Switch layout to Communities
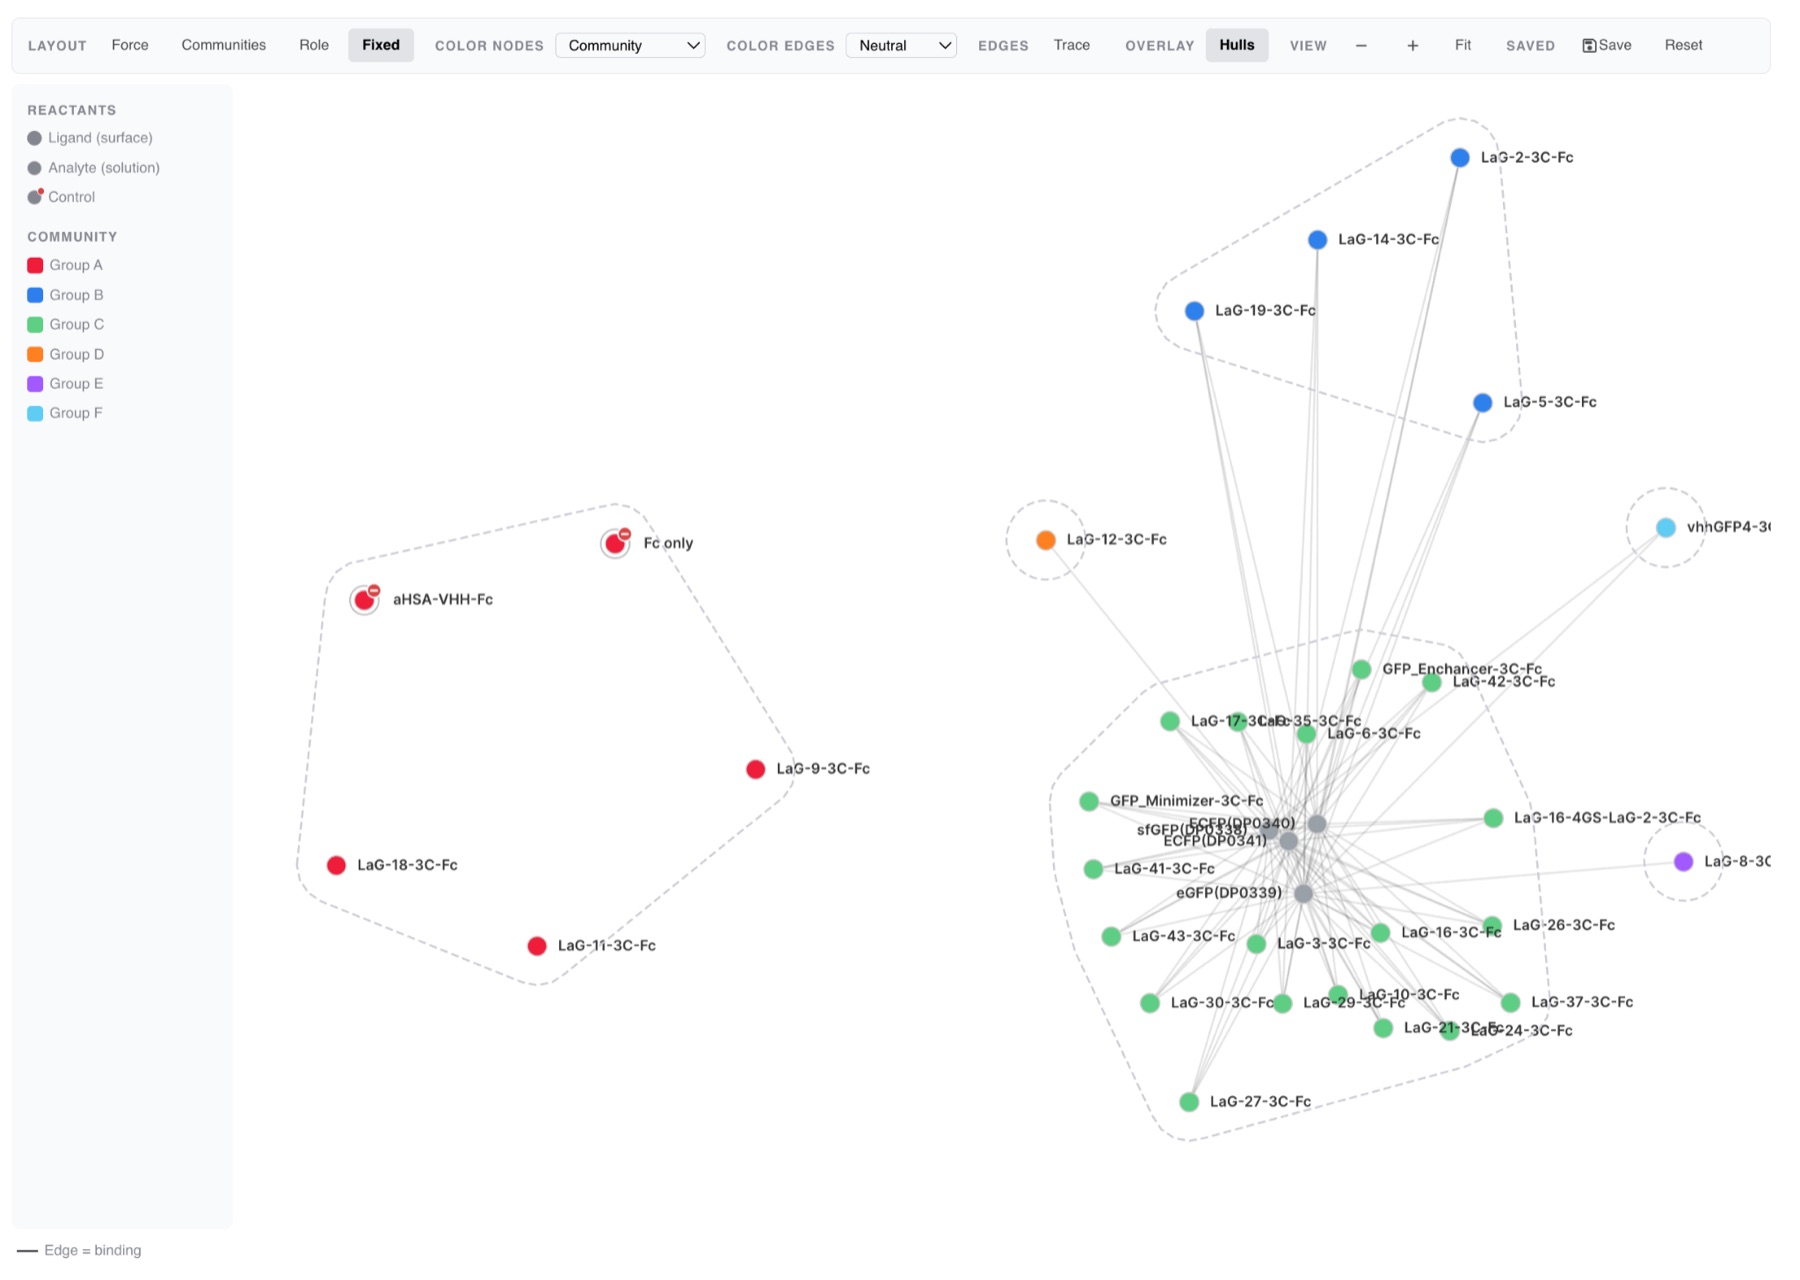 click(x=223, y=45)
